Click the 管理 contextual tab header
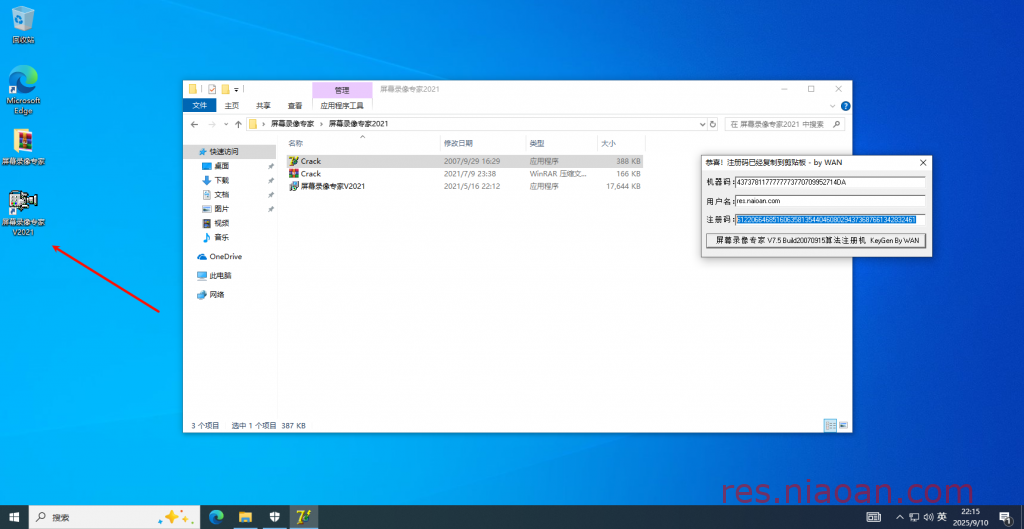 pyautogui.click(x=342, y=90)
